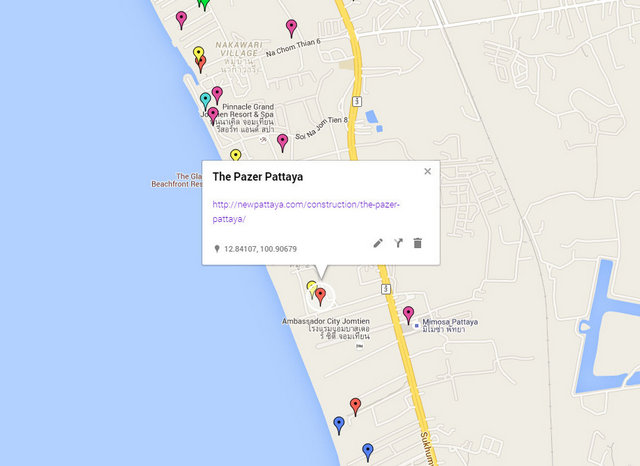Image resolution: width=640 pixels, height=466 pixels.
Task: Select the pink marker at the top left coast
Action: coord(181,20)
